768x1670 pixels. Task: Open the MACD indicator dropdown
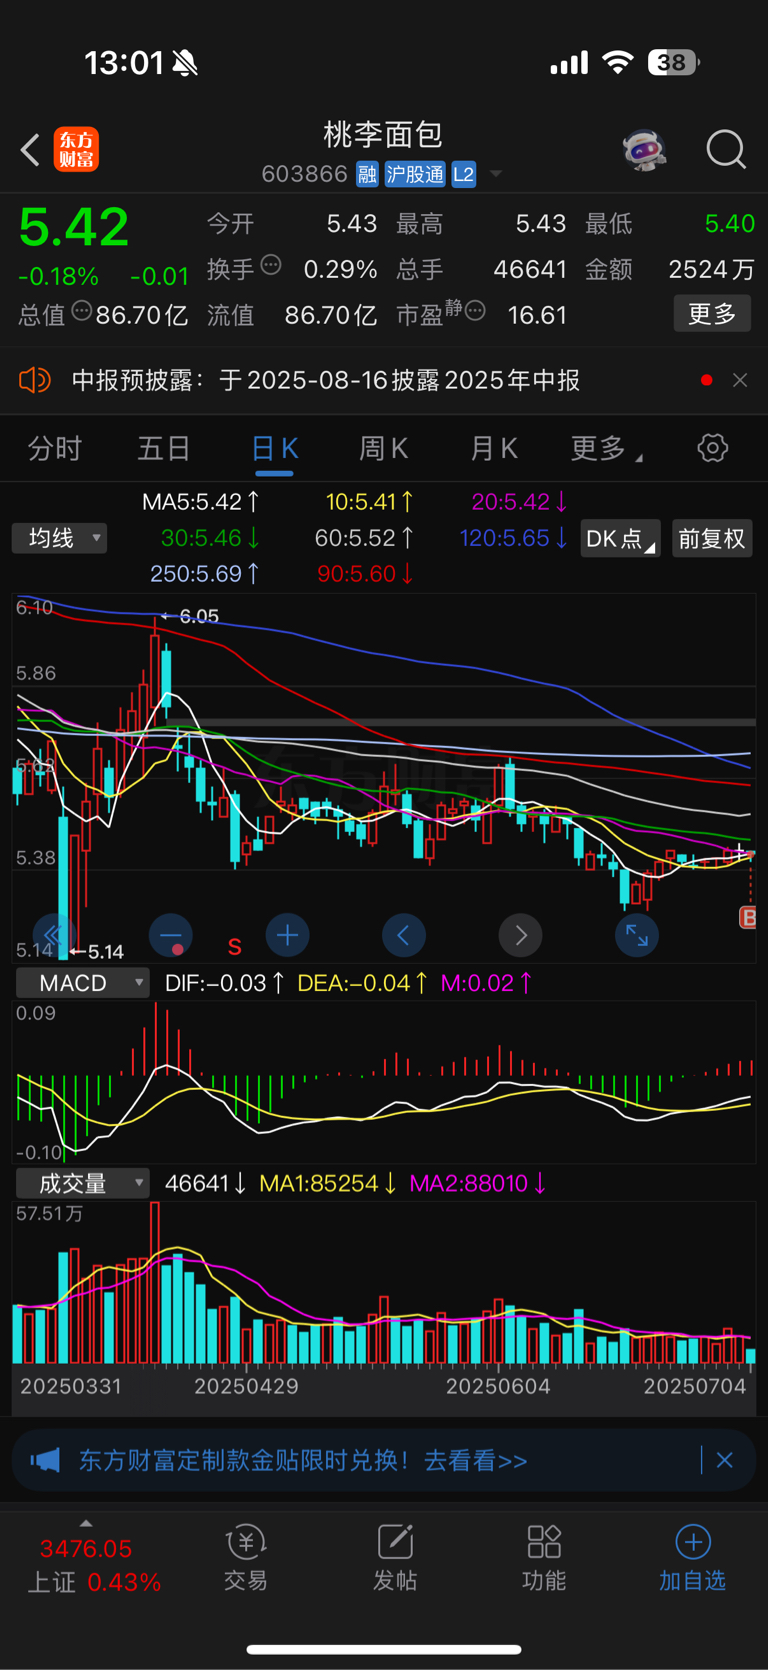coord(82,983)
